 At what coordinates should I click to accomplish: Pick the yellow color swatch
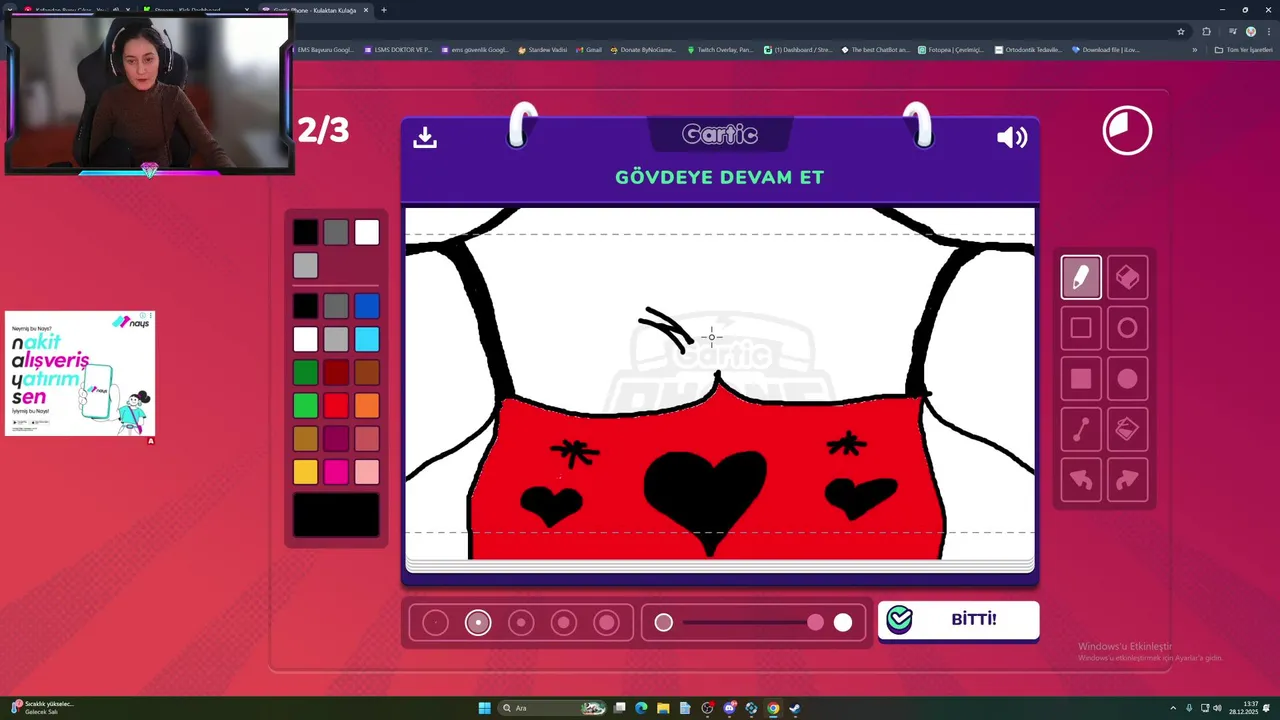coord(306,472)
